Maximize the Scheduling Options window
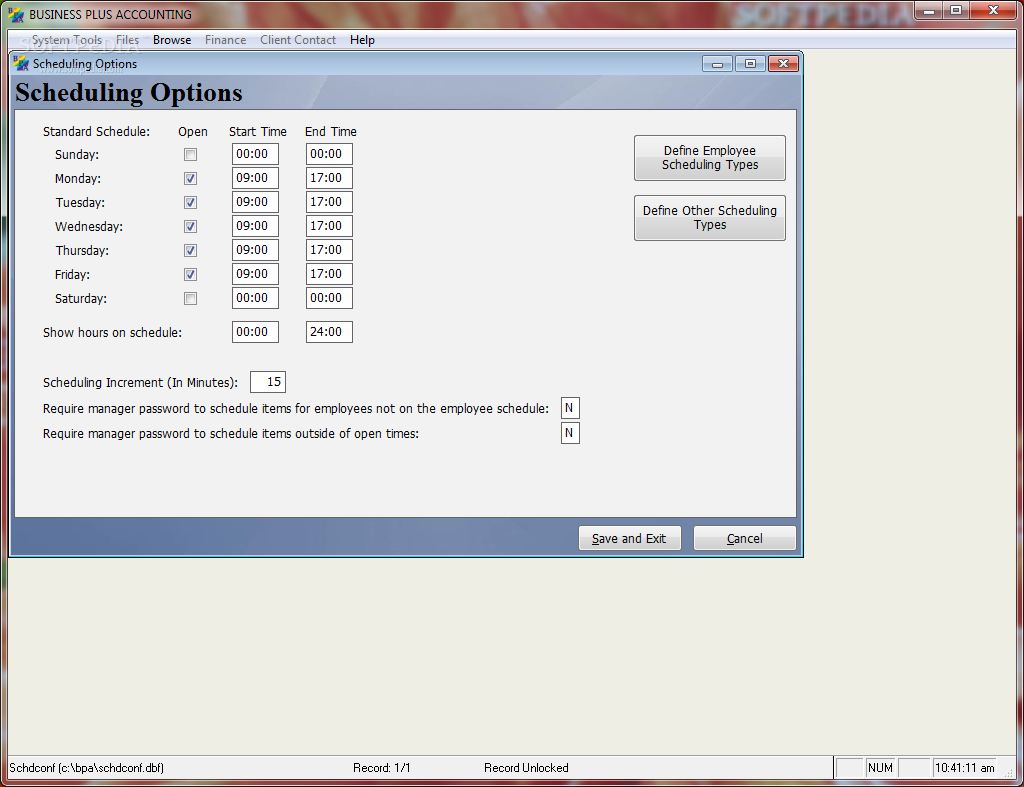The height and width of the screenshot is (787, 1024). click(750, 63)
